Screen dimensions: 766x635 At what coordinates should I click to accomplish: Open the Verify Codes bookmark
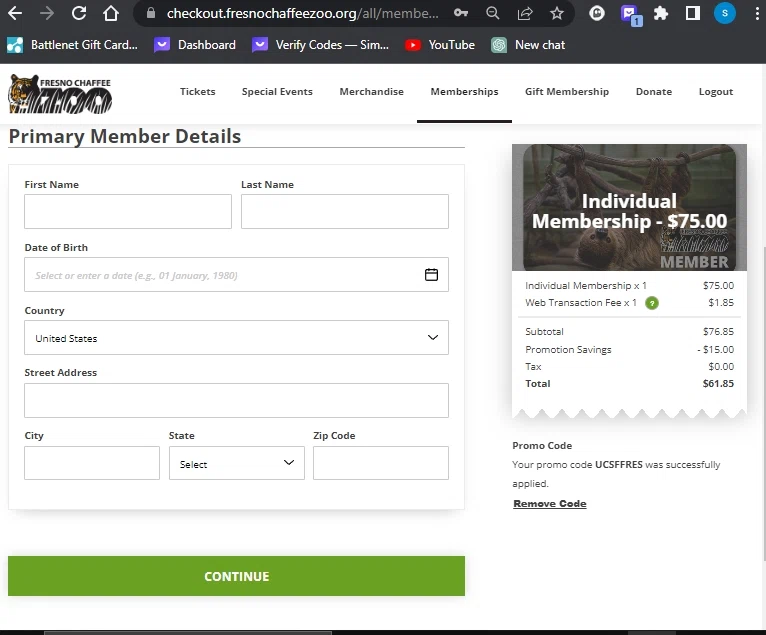click(x=320, y=45)
